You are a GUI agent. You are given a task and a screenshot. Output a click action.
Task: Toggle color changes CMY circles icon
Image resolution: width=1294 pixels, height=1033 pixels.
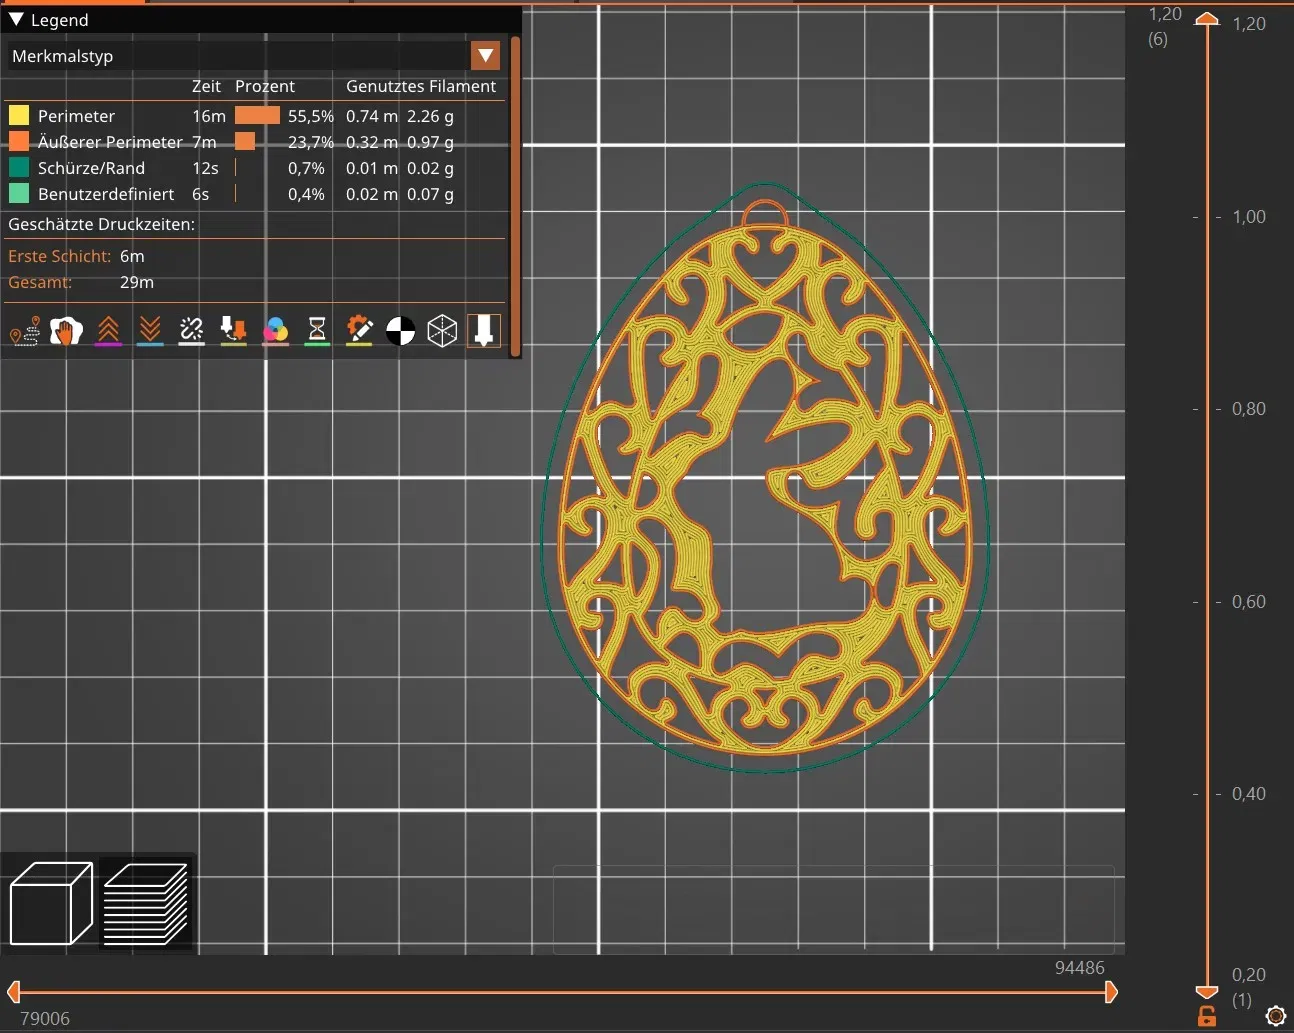tap(275, 331)
